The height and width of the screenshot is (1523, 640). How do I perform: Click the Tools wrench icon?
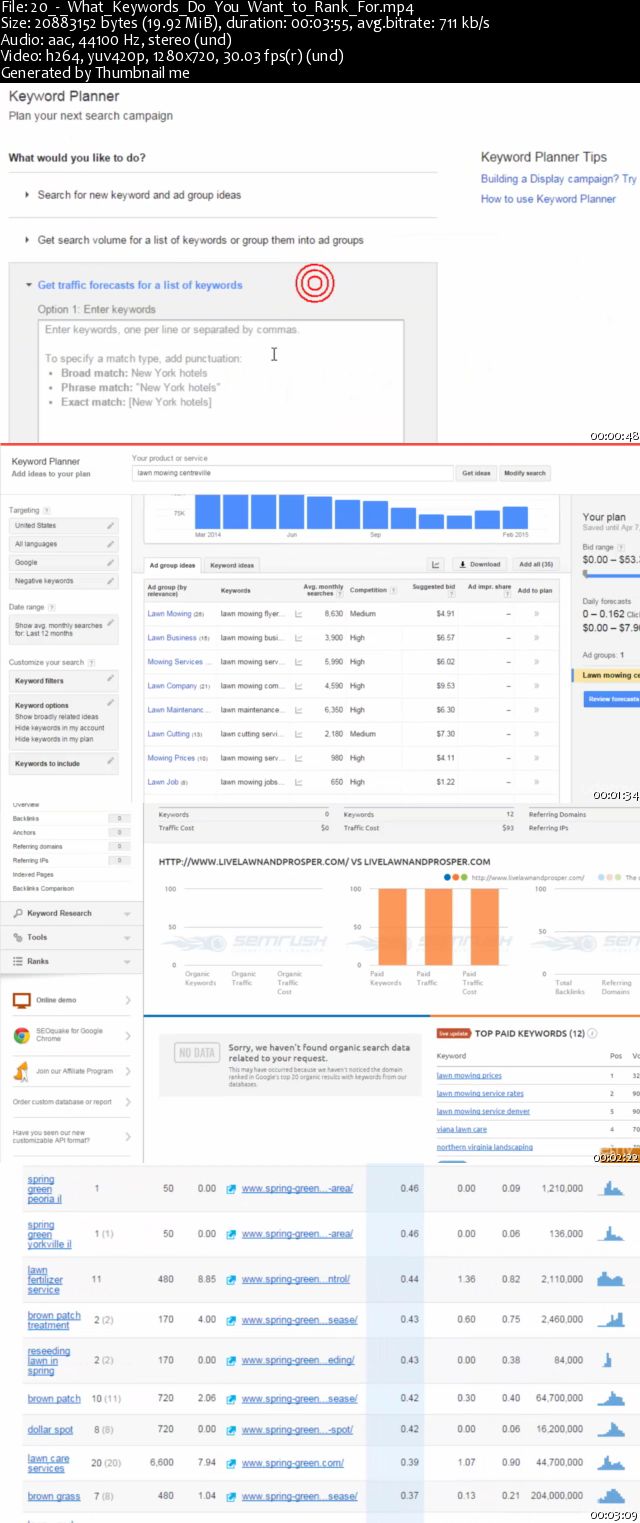18,937
